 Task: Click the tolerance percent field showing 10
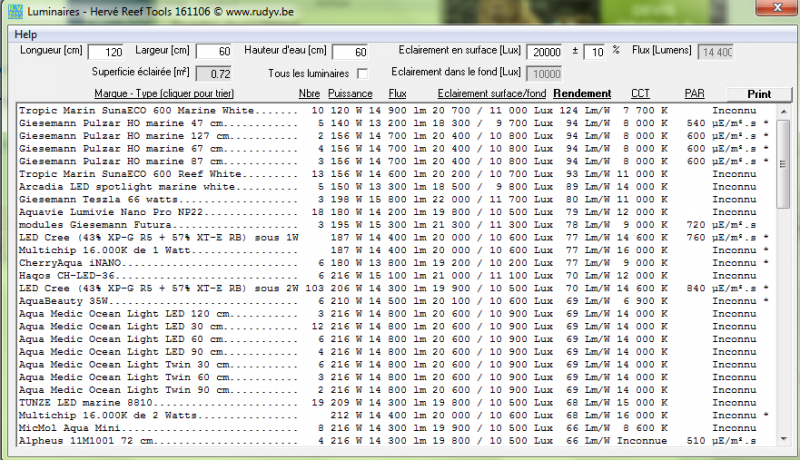coord(594,52)
